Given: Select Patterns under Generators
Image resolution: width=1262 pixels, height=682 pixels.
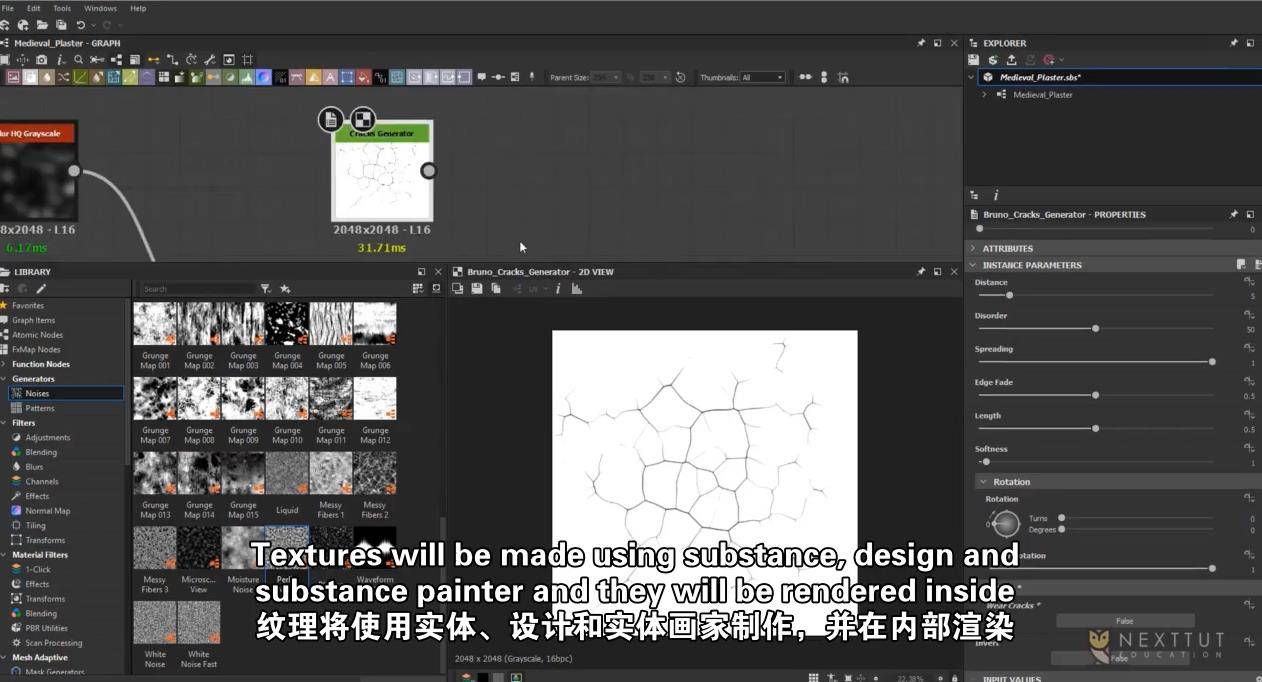Looking at the screenshot, I should tap(40, 408).
